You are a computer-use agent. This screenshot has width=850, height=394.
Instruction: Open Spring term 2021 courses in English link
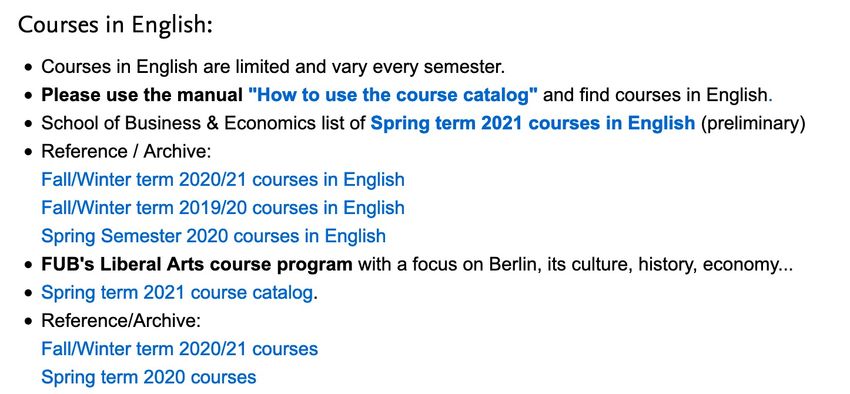(x=532, y=124)
